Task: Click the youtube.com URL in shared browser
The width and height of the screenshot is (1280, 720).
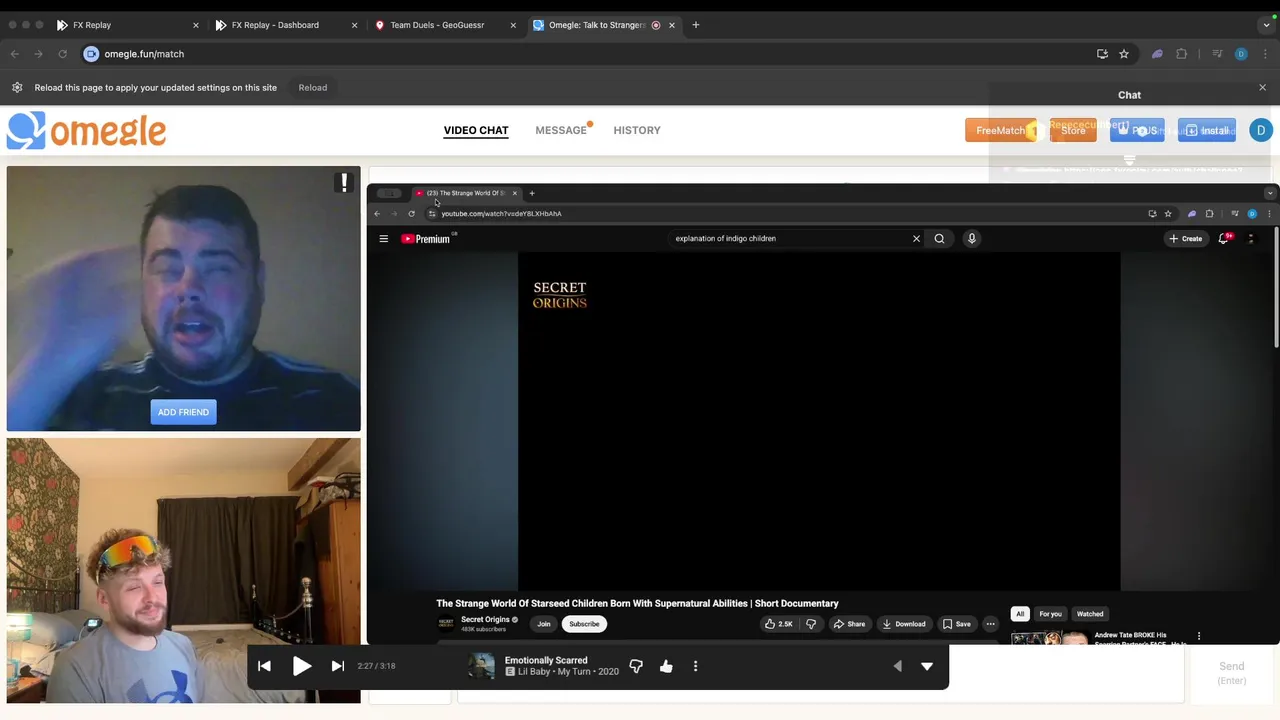Action: pyautogui.click(x=501, y=213)
